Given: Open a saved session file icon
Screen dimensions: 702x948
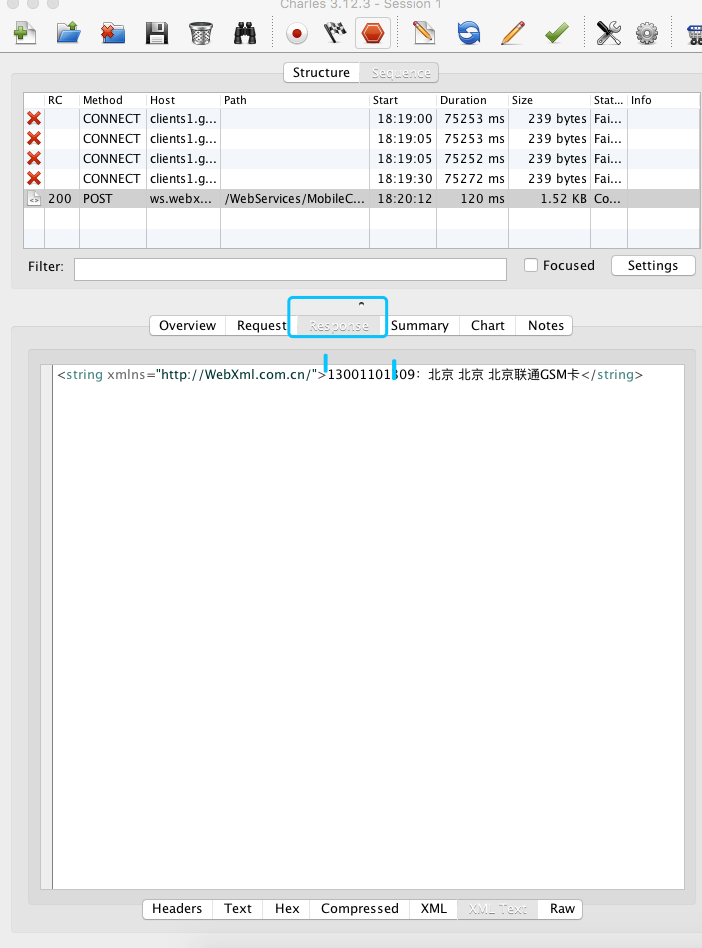Looking at the screenshot, I should click(68, 33).
